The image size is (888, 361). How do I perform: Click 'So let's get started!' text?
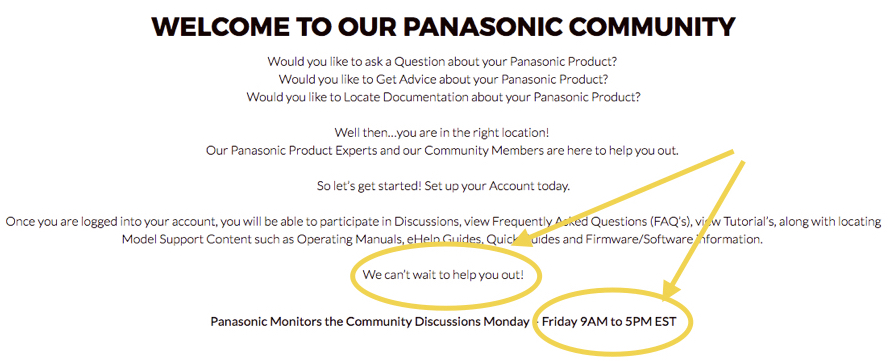point(369,186)
